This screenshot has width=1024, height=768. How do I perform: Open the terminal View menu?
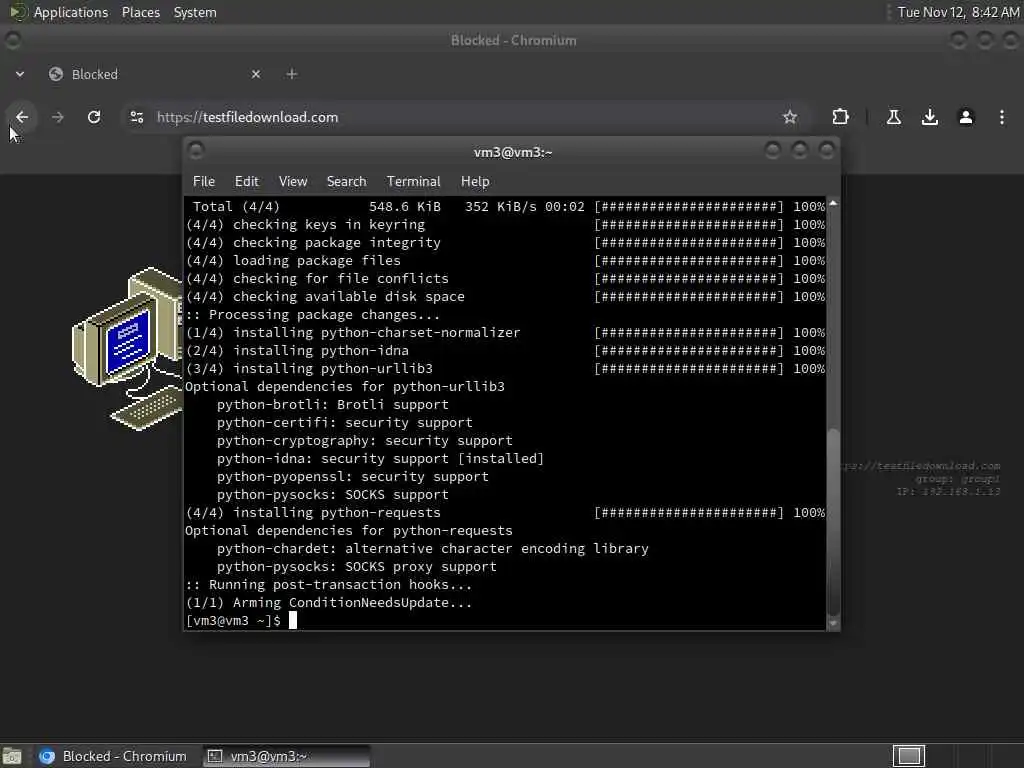coord(293,182)
